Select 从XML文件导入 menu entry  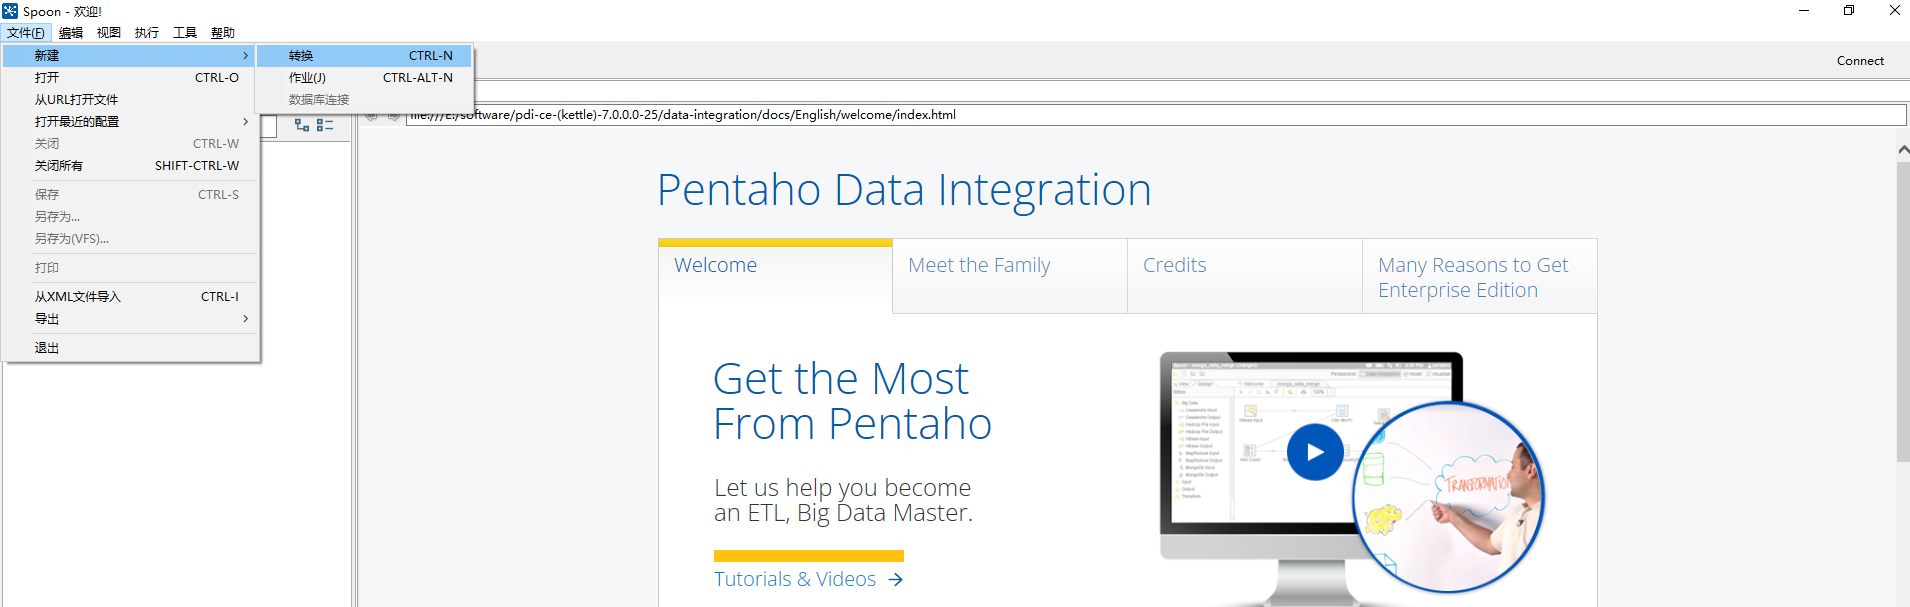coord(130,297)
